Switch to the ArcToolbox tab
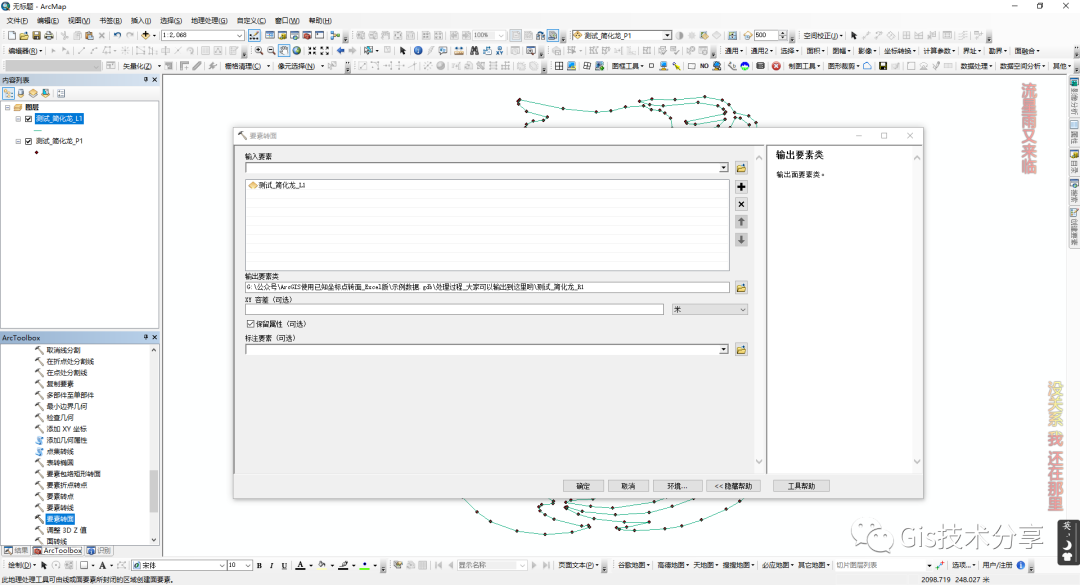The width and height of the screenshot is (1080, 585). click(x=57, y=550)
